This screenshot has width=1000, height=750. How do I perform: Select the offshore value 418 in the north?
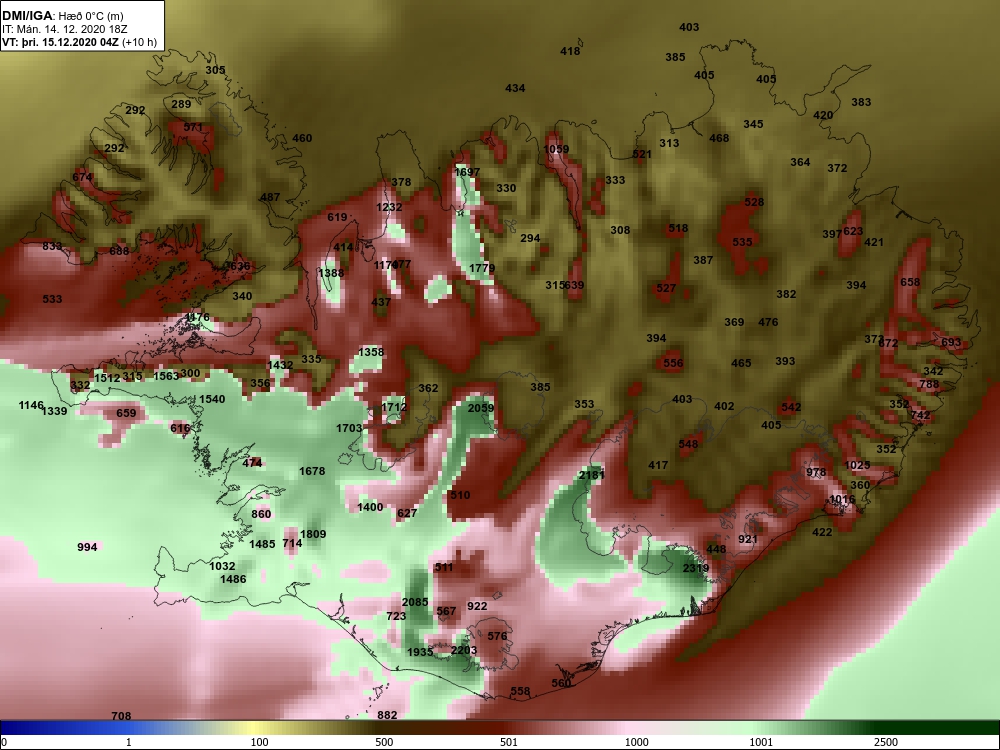570,52
